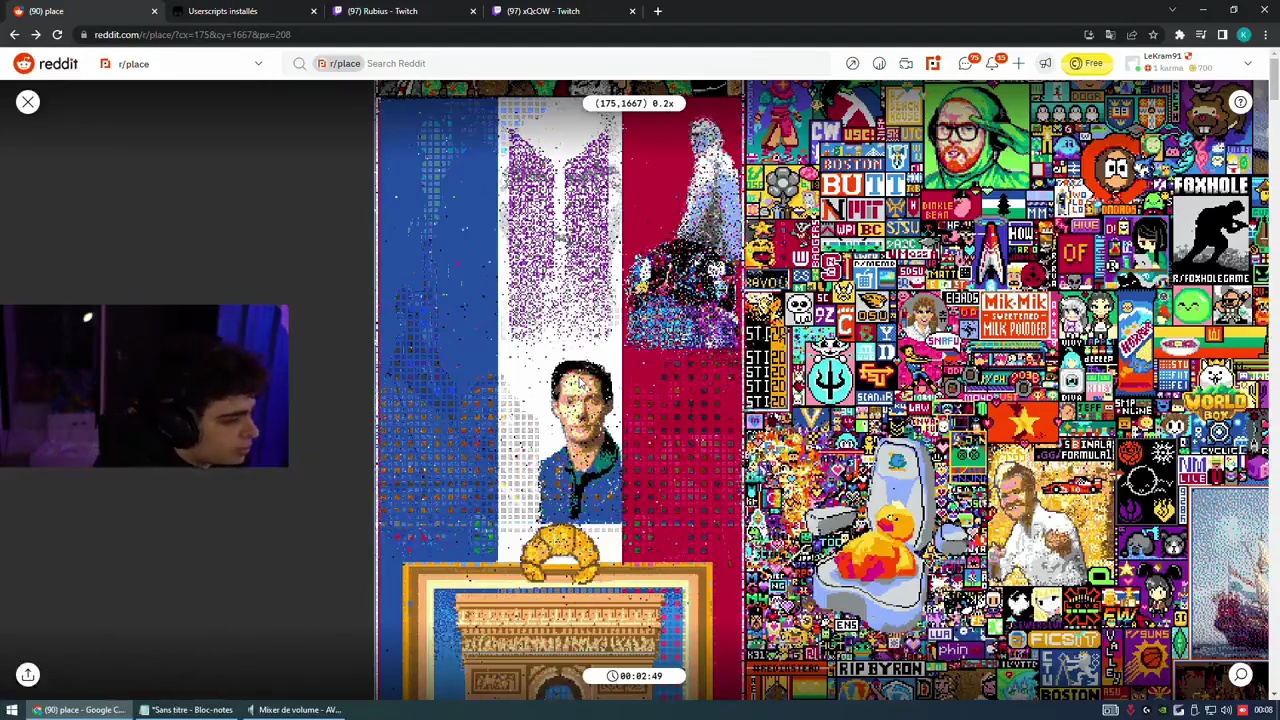
Task: Close the r/place canvas view
Action: [28, 102]
